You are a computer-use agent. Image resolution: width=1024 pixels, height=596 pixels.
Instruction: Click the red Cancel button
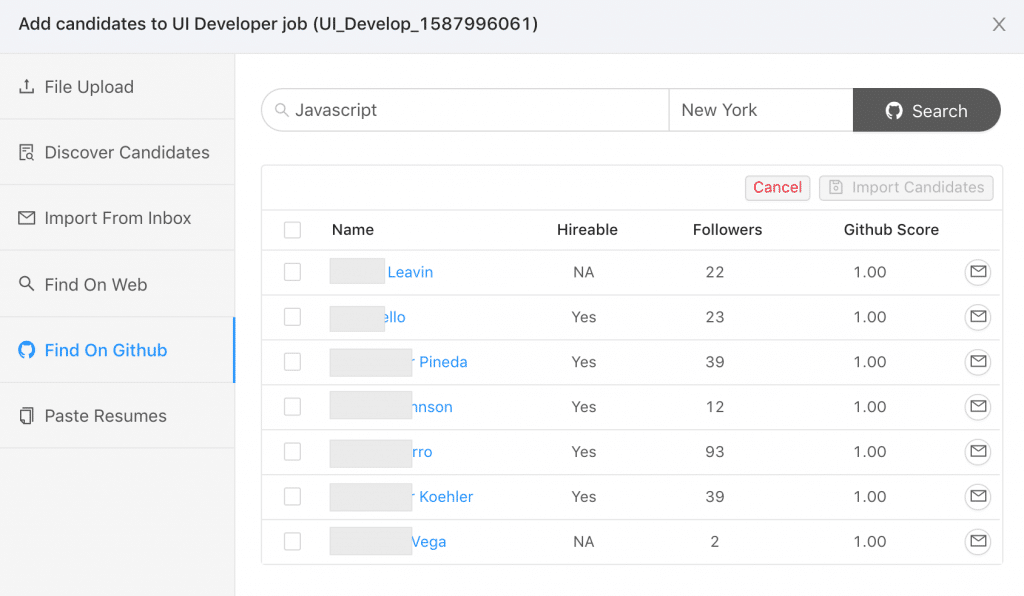(x=777, y=187)
